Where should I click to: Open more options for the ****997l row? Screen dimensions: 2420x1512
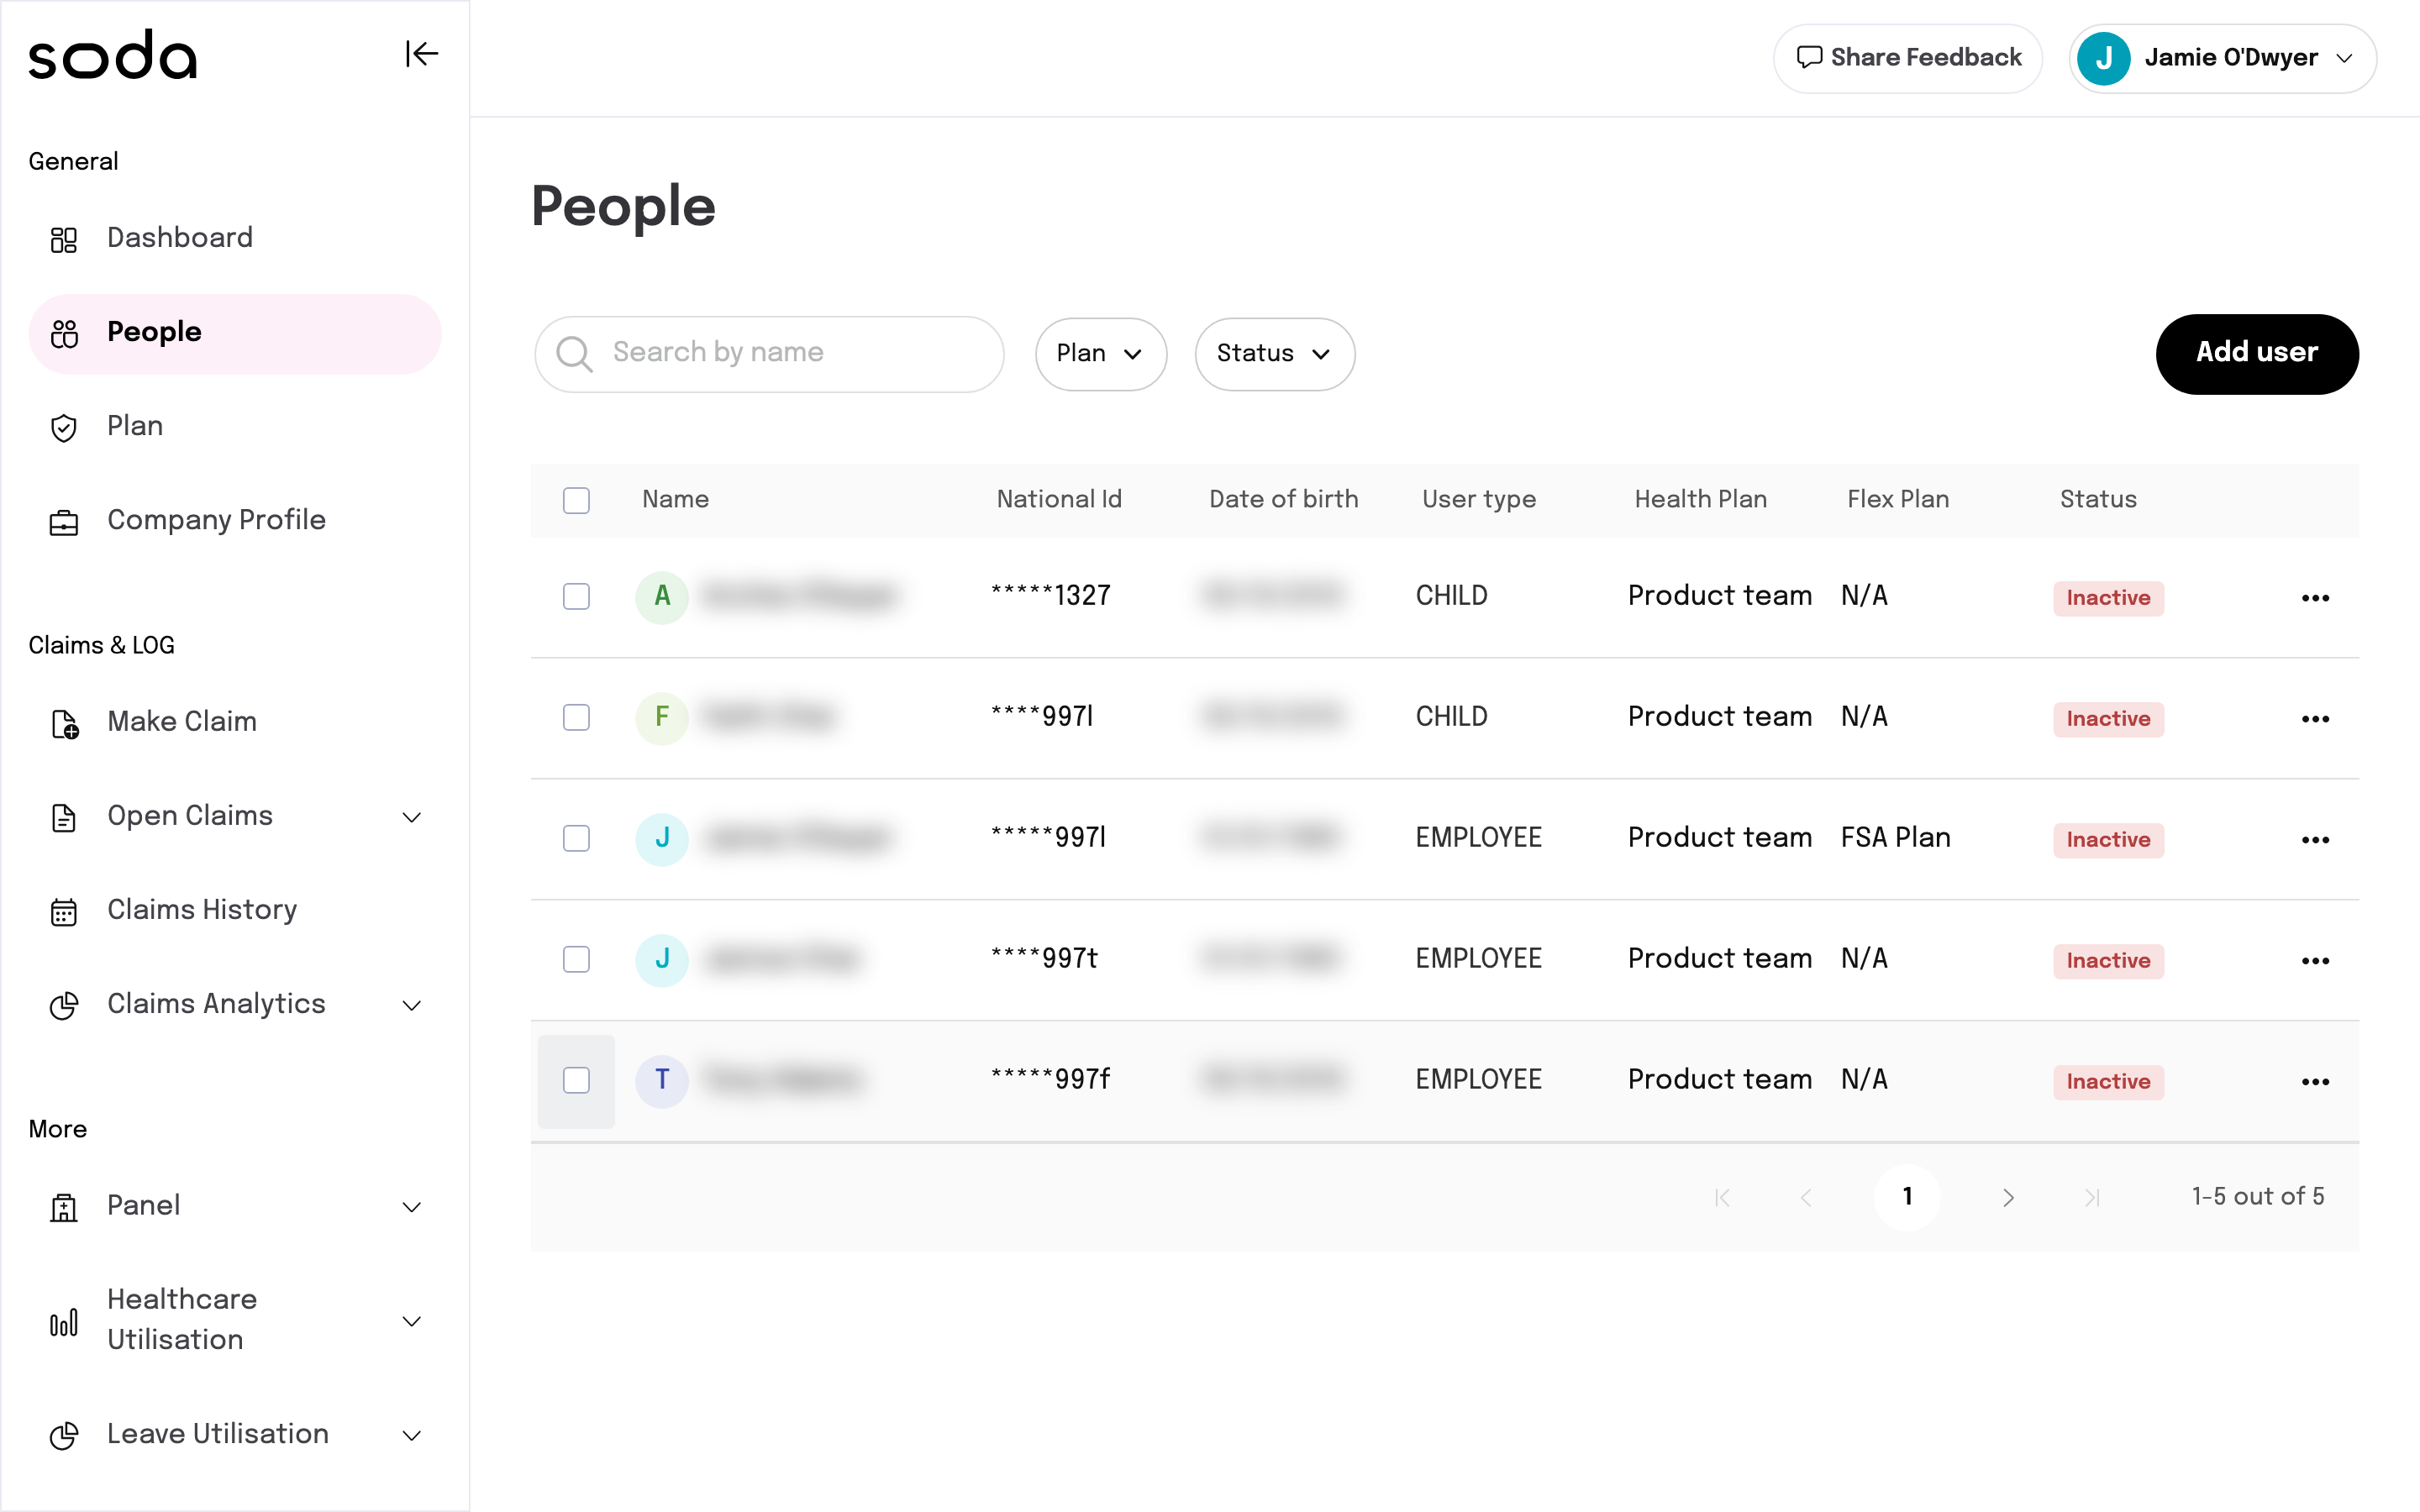[2315, 719]
